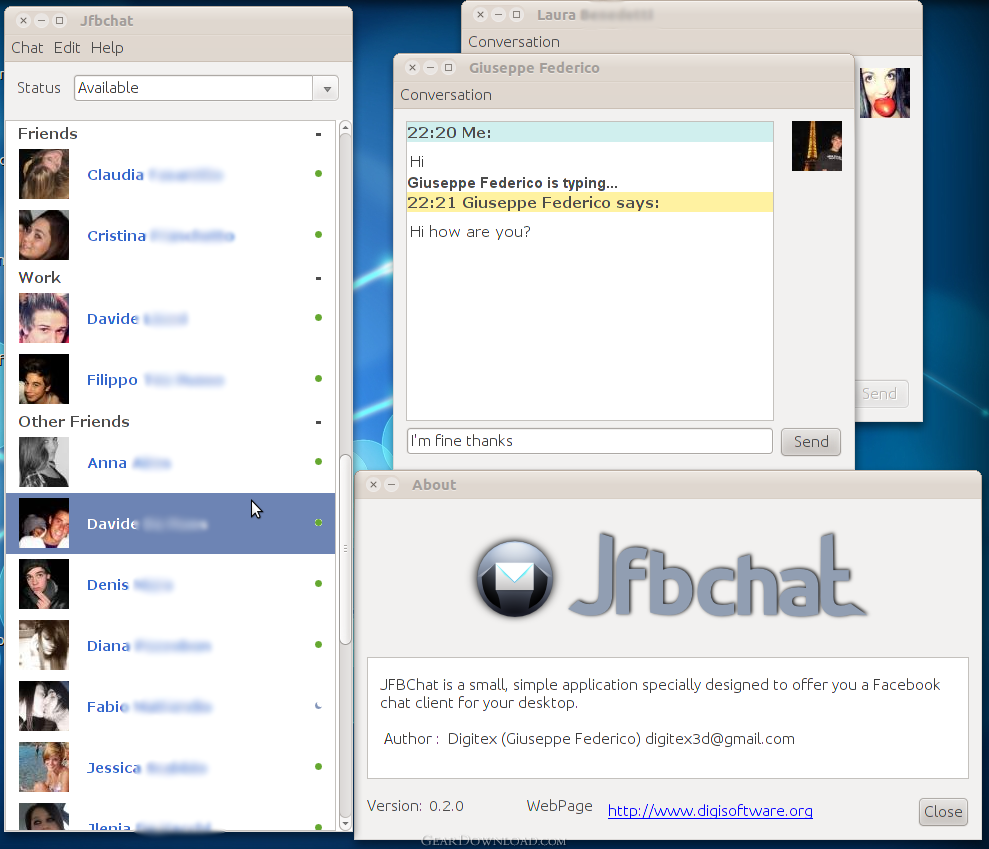Screen dimensions: 989x849
Task: Click Diana's avatar picture
Action: point(44,645)
